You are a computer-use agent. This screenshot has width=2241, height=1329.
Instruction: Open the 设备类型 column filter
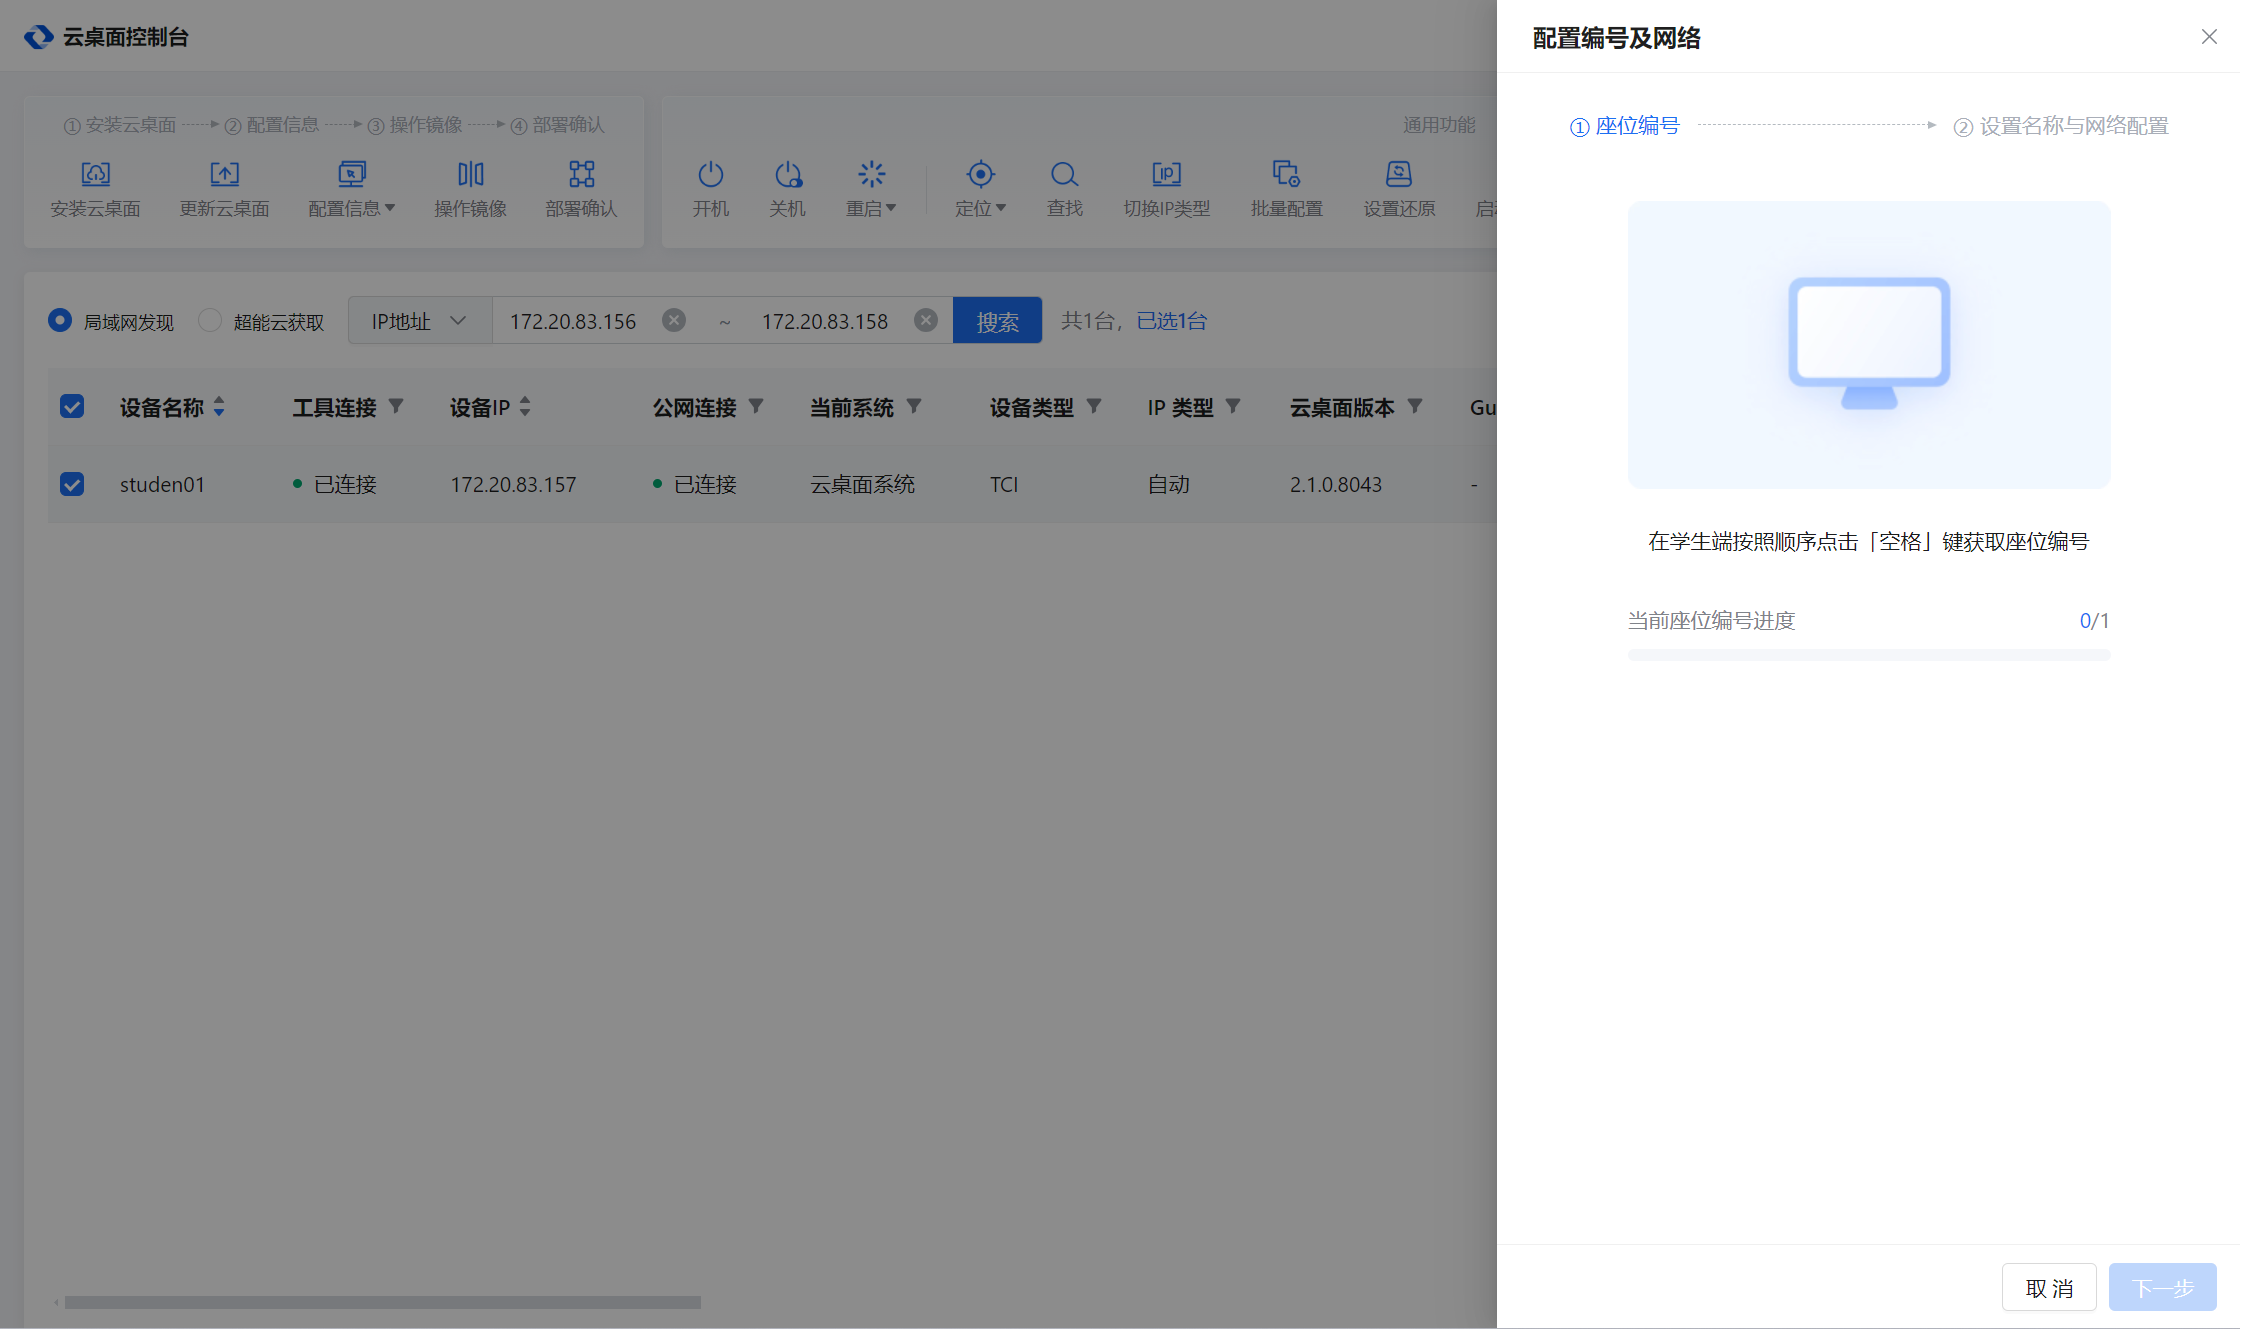(x=1095, y=407)
